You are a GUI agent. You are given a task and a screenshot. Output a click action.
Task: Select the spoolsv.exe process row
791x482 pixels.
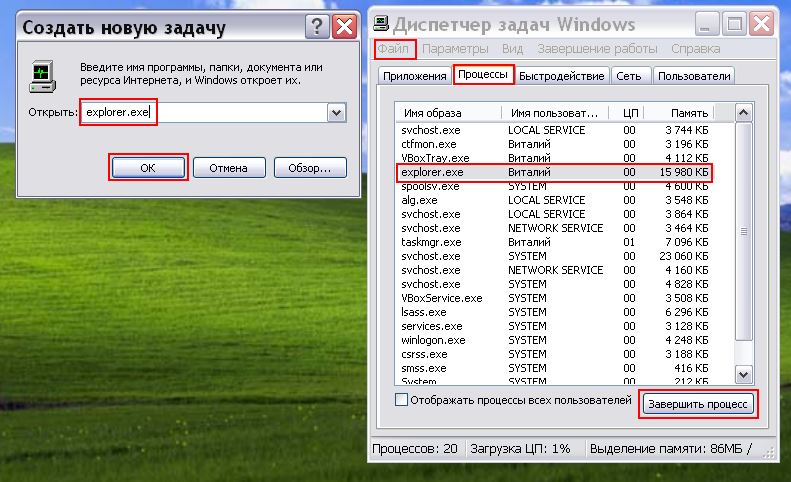point(554,186)
